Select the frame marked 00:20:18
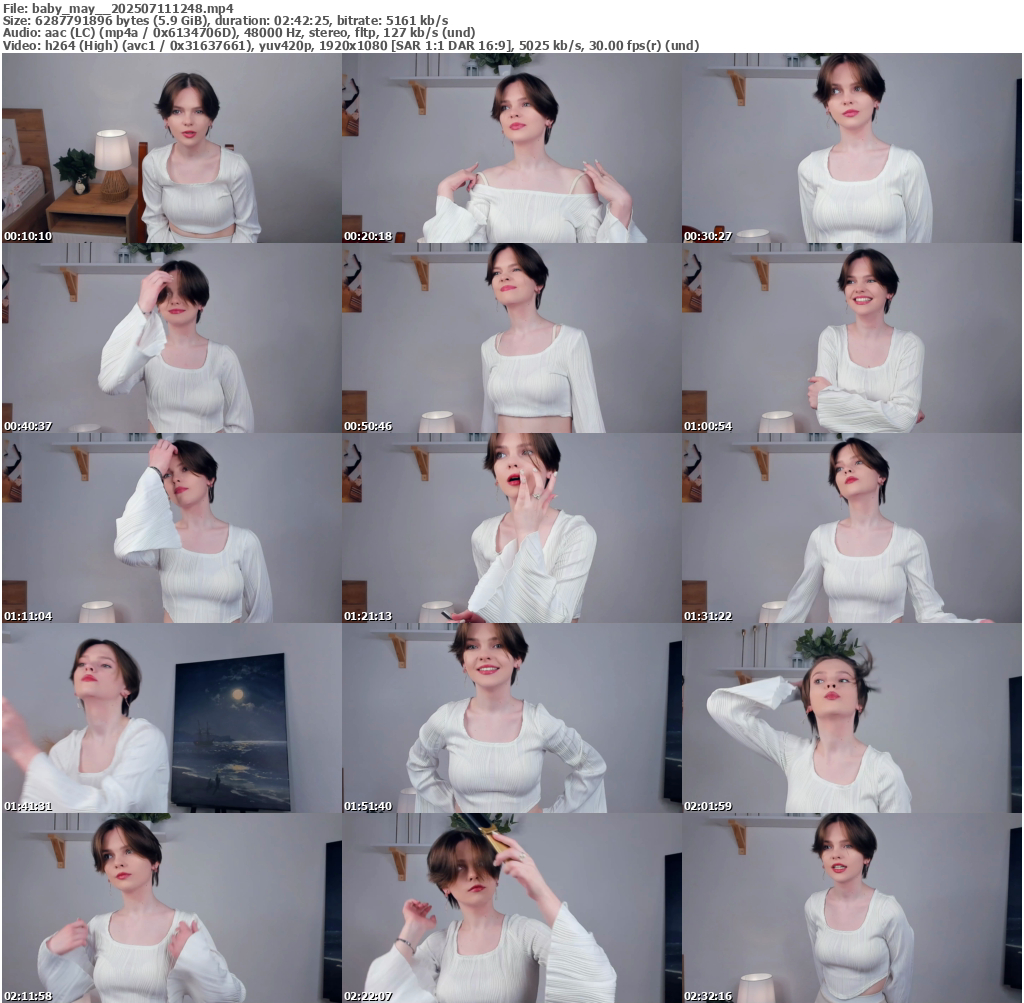 [511, 148]
